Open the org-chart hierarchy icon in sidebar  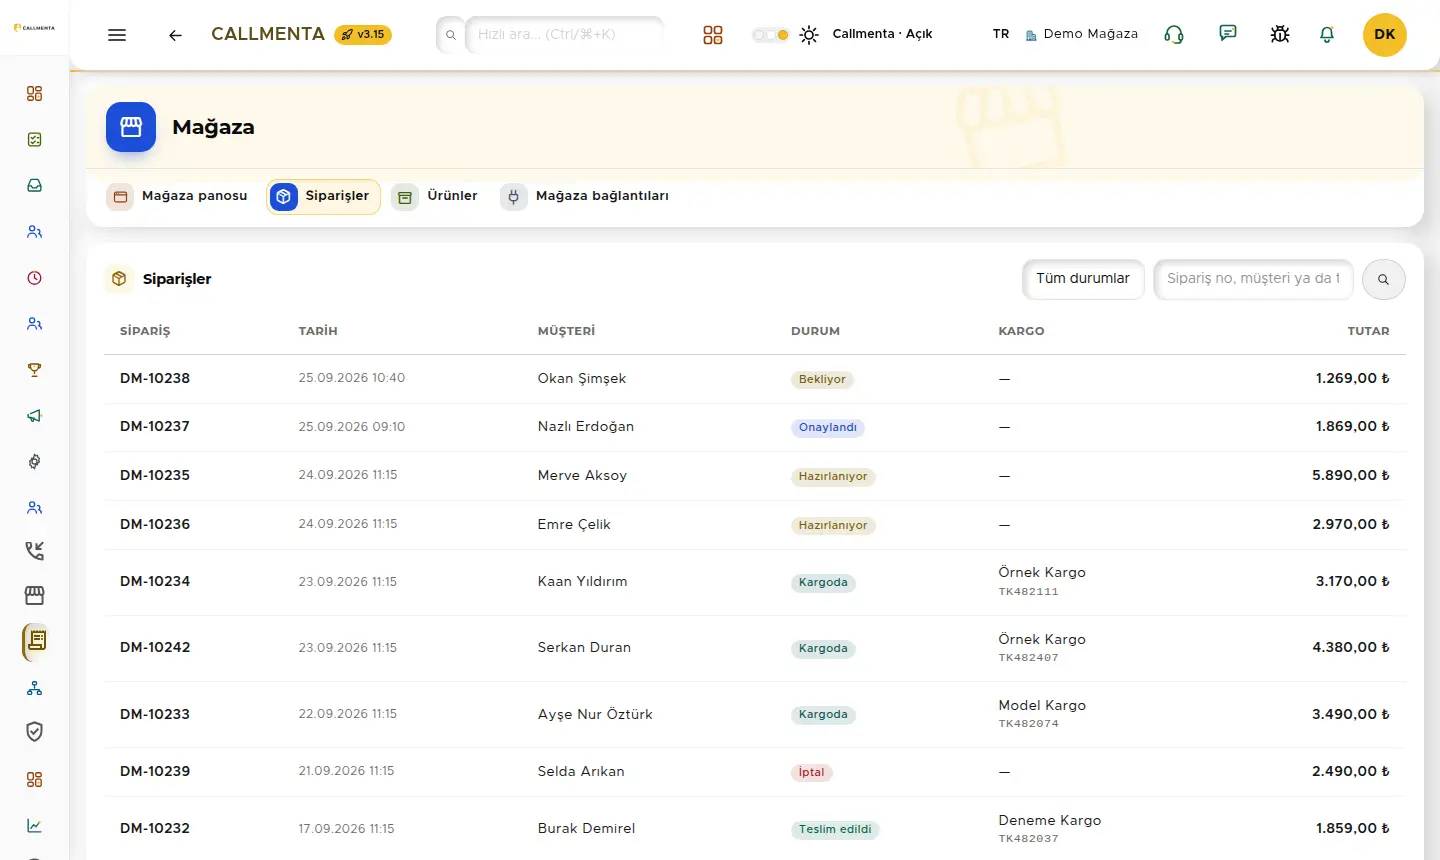tap(35, 688)
